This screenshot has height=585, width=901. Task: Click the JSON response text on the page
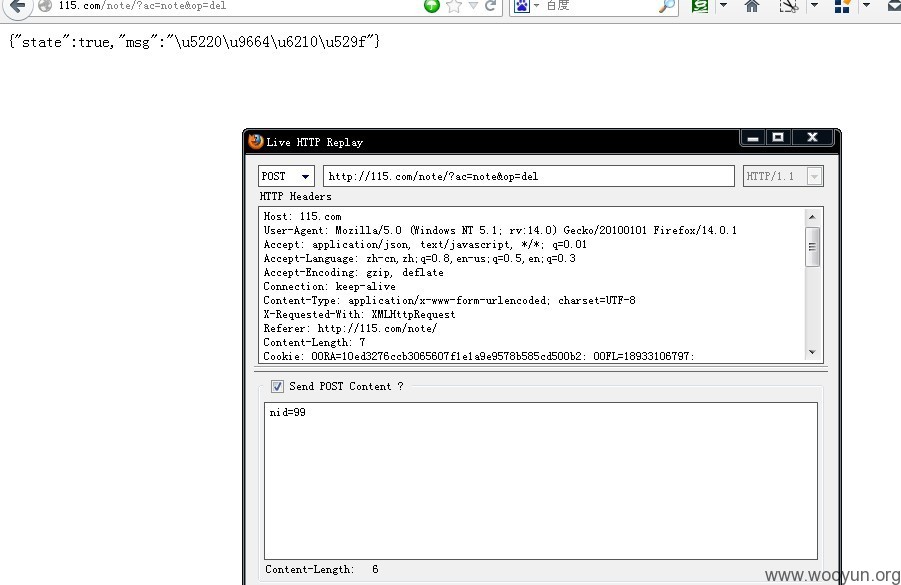click(194, 42)
